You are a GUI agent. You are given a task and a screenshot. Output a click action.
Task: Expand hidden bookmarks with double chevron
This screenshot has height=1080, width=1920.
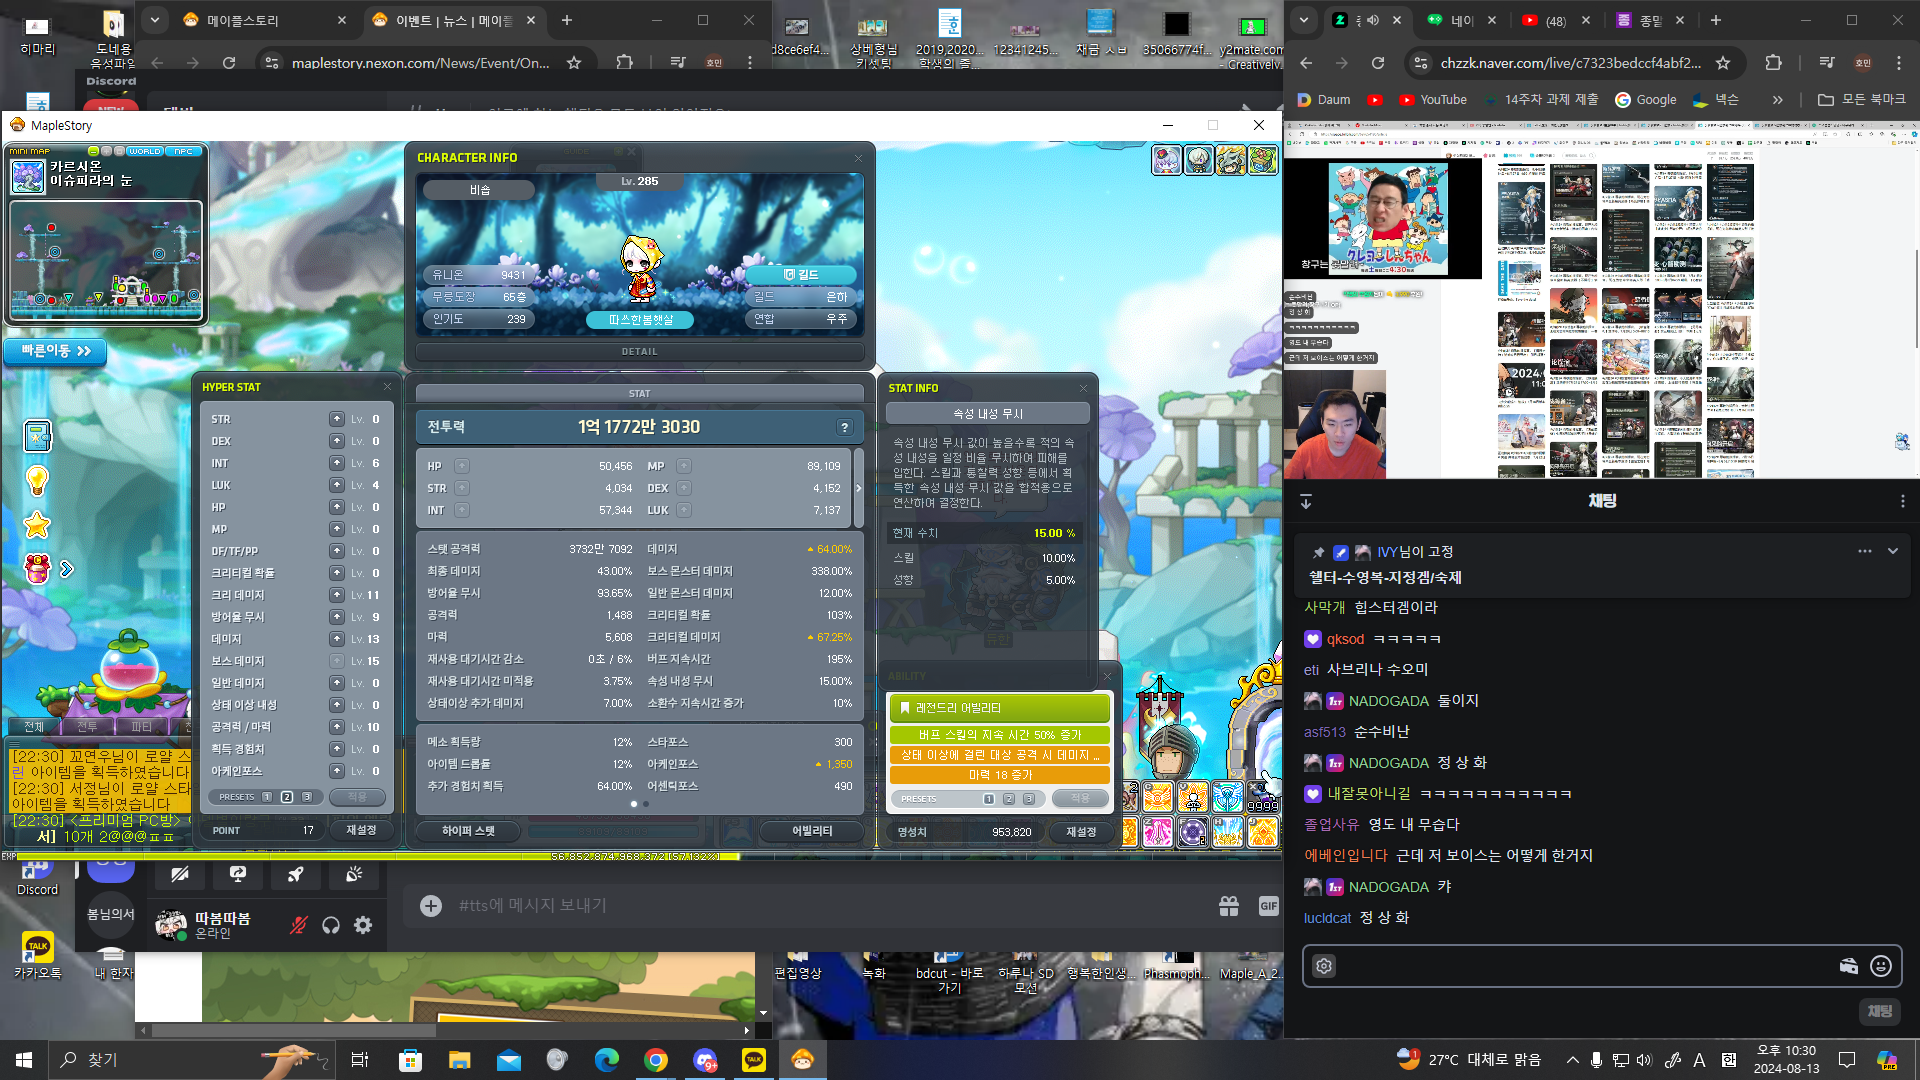1777,100
